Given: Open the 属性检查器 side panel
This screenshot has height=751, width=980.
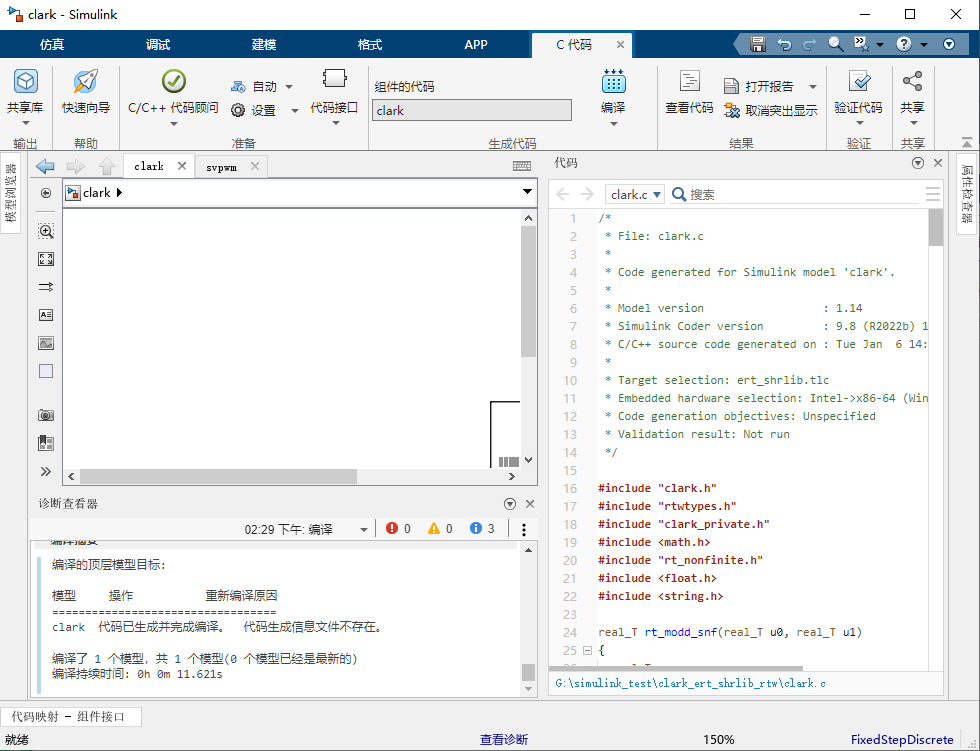Looking at the screenshot, I should (x=967, y=193).
